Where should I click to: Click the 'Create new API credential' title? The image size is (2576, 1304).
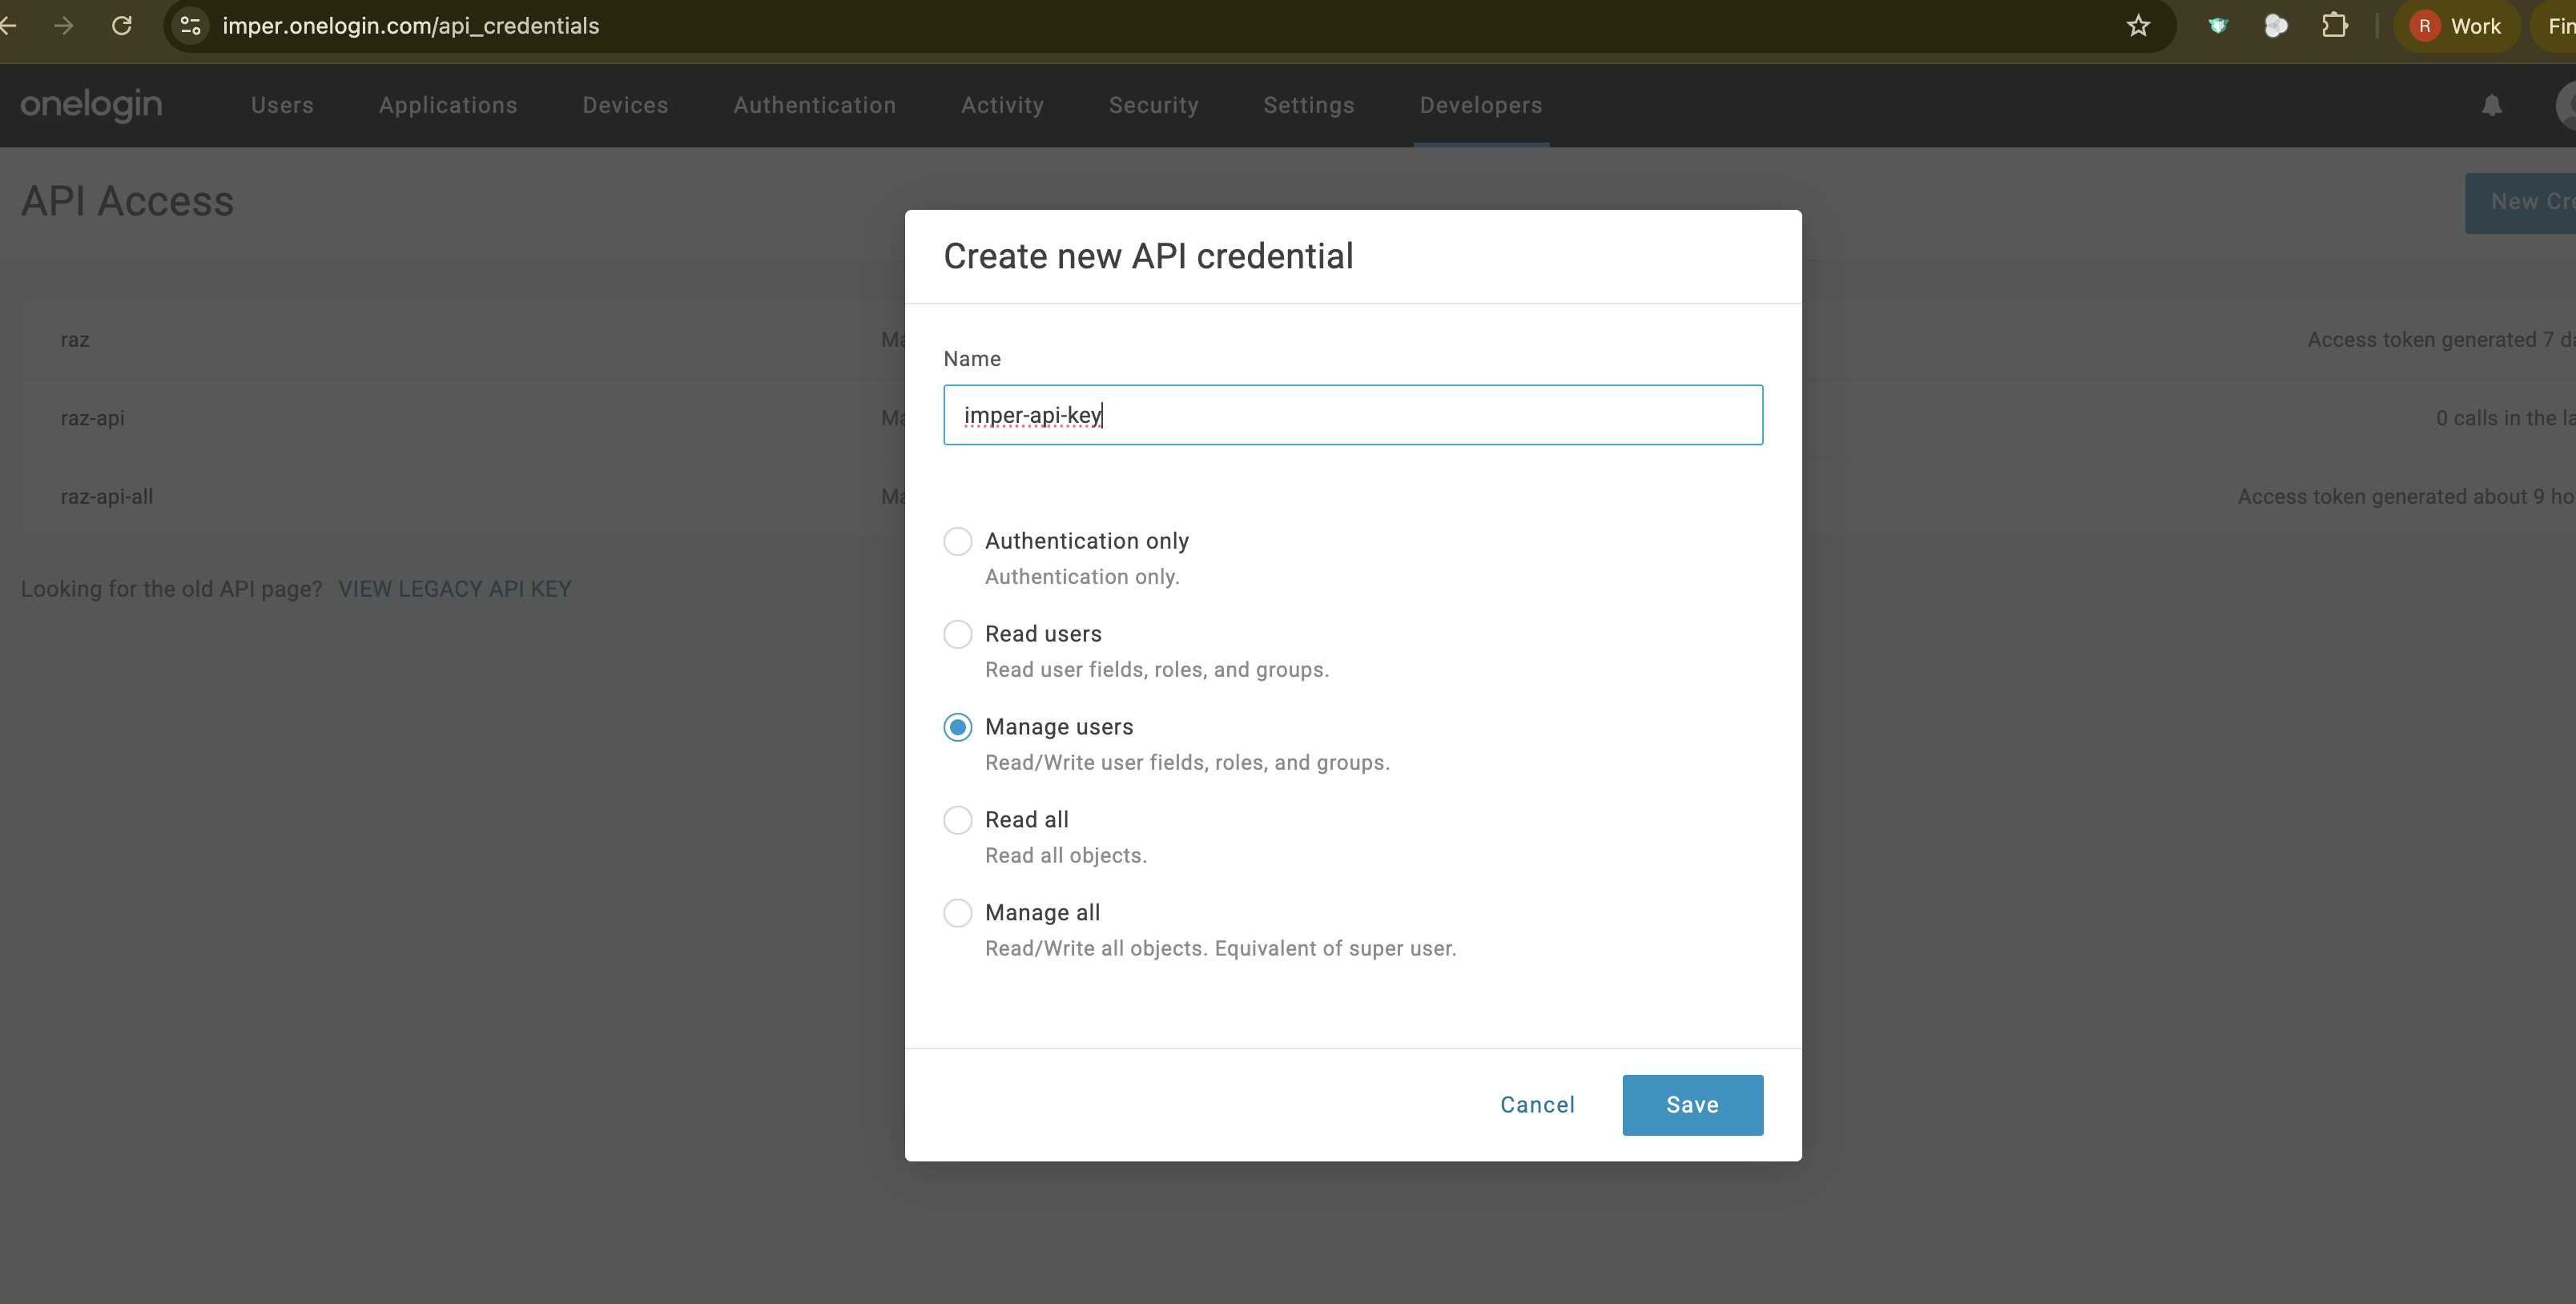point(1148,256)
